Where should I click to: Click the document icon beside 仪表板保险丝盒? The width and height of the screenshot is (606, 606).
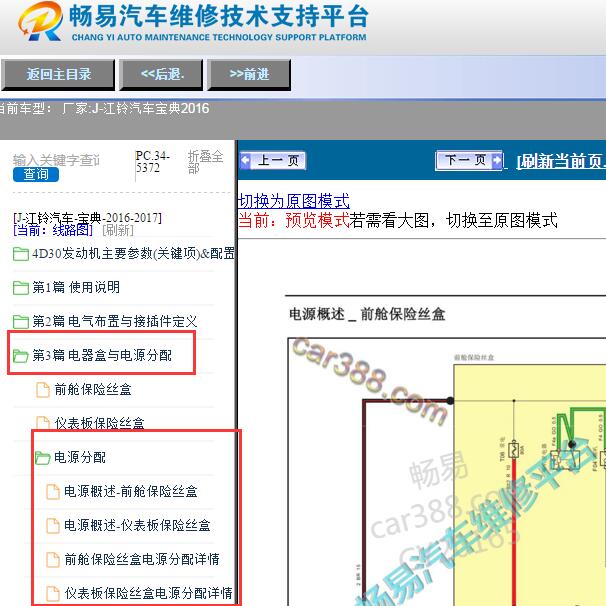click(x=43, y=423)
